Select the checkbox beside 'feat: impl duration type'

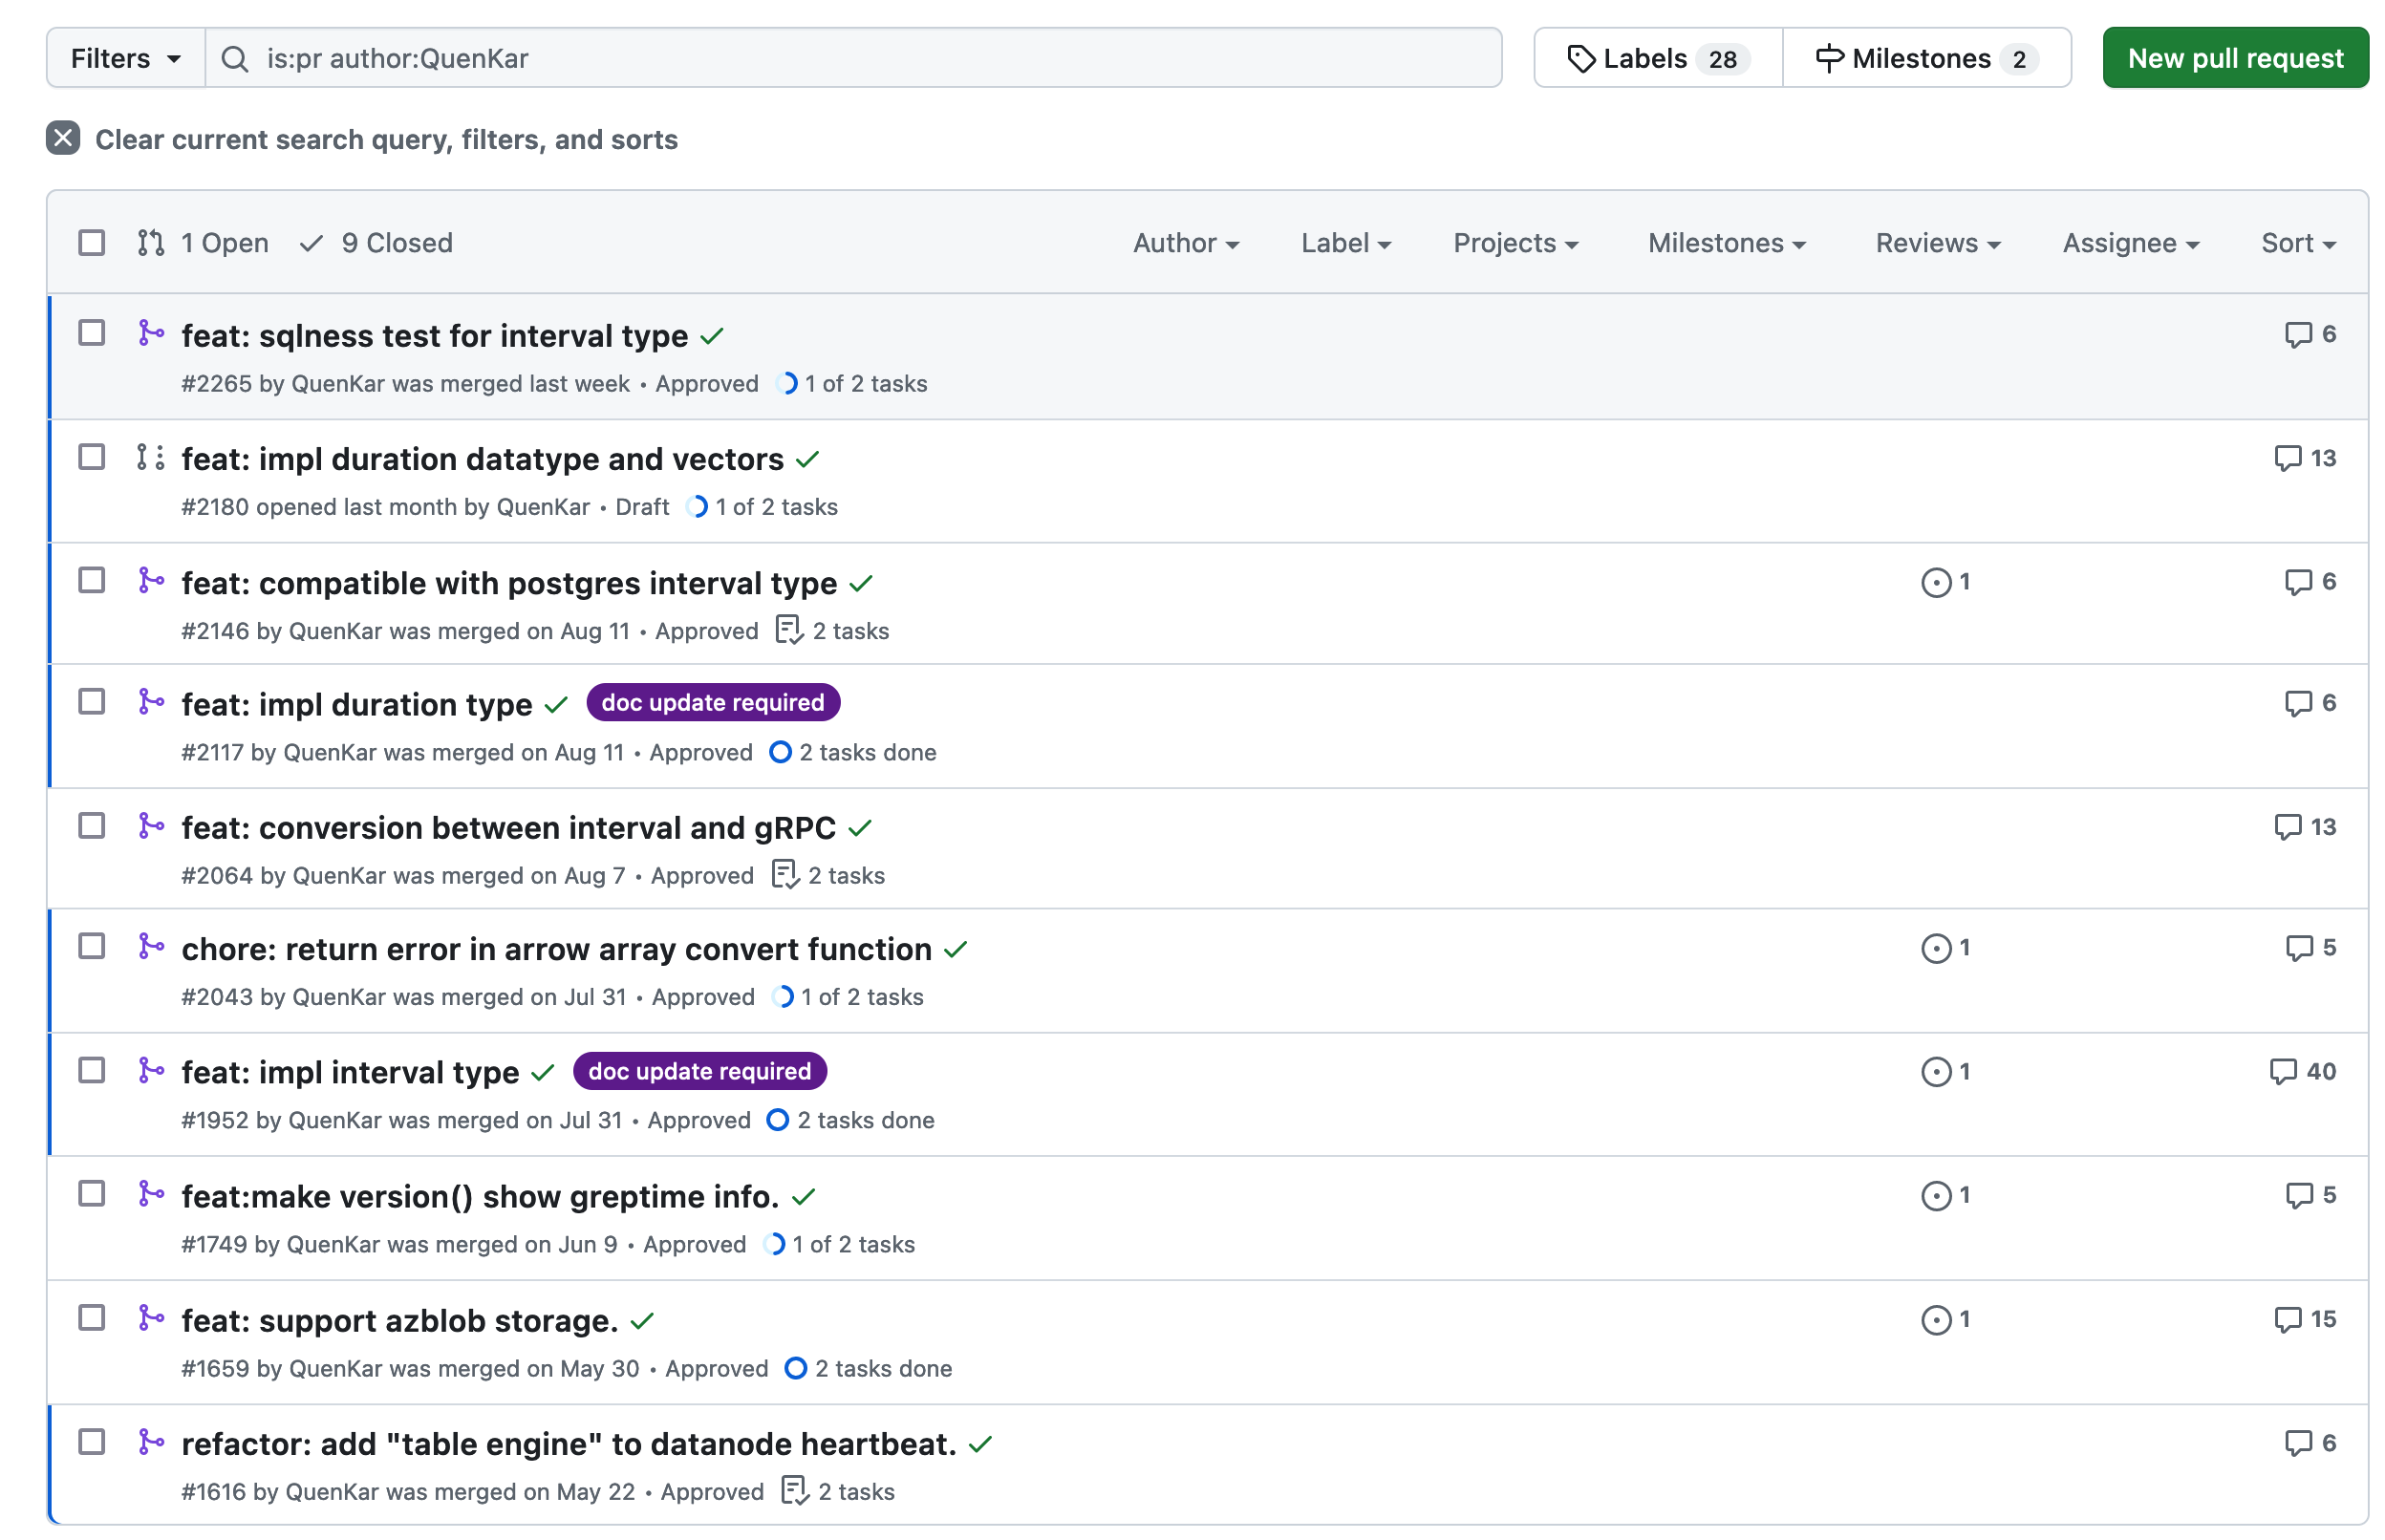(91, 701)
